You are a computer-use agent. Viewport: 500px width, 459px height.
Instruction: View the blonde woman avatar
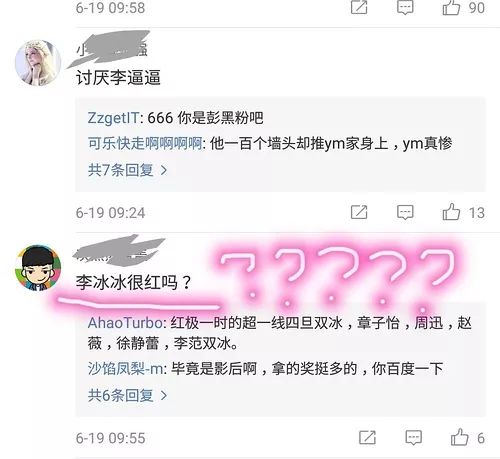(x=38, y=63)
